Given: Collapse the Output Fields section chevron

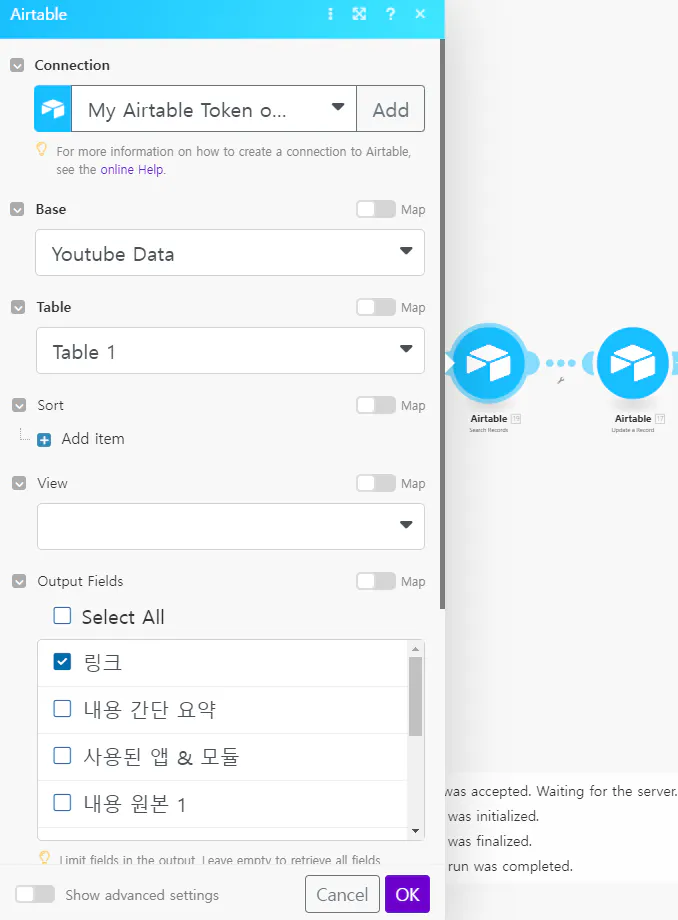Looking at the screenshot, I should (19, 581).
